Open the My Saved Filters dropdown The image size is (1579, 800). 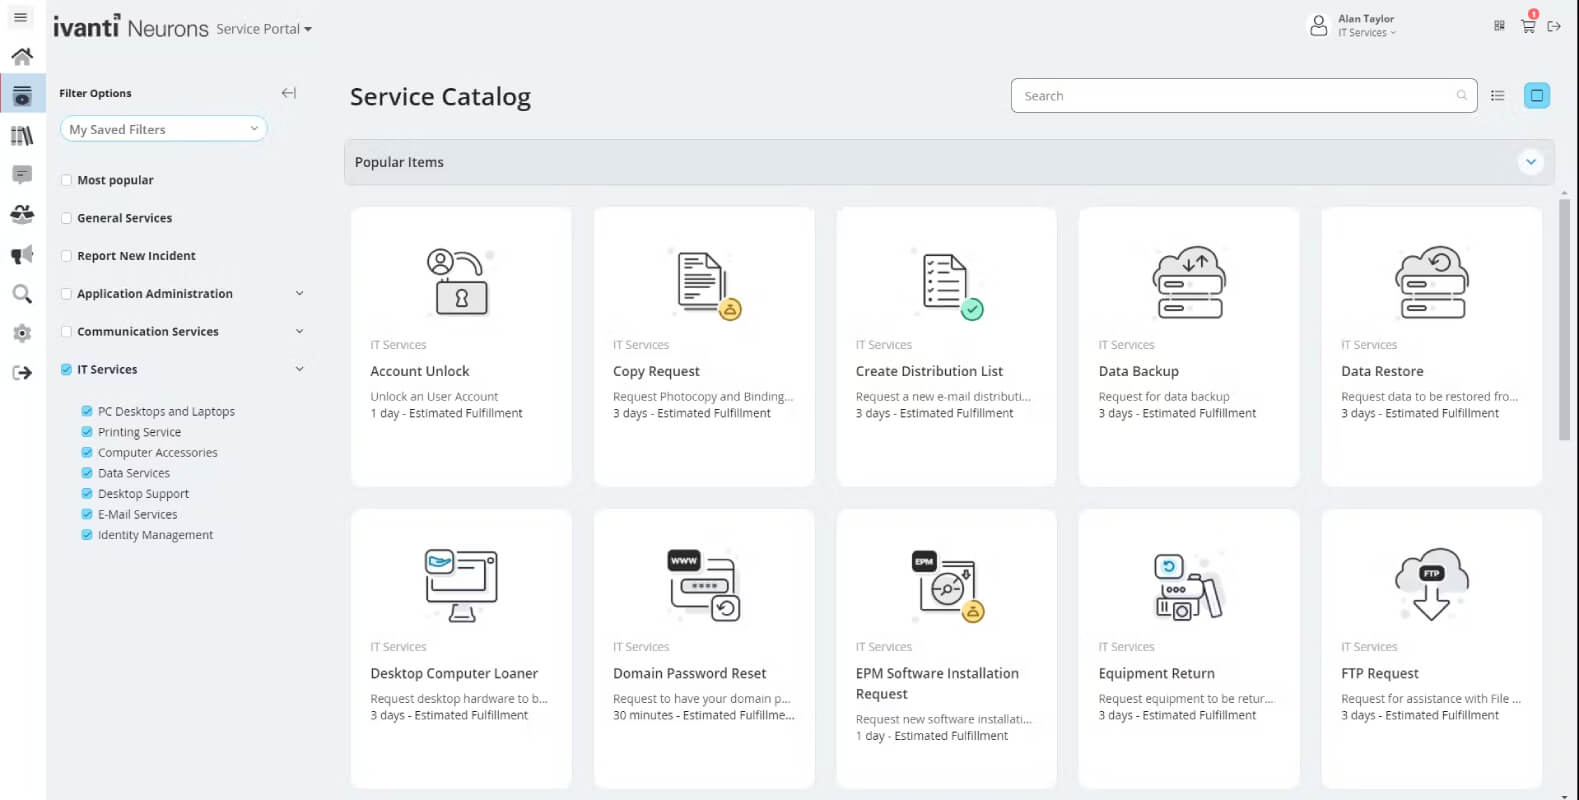(164, 129)
